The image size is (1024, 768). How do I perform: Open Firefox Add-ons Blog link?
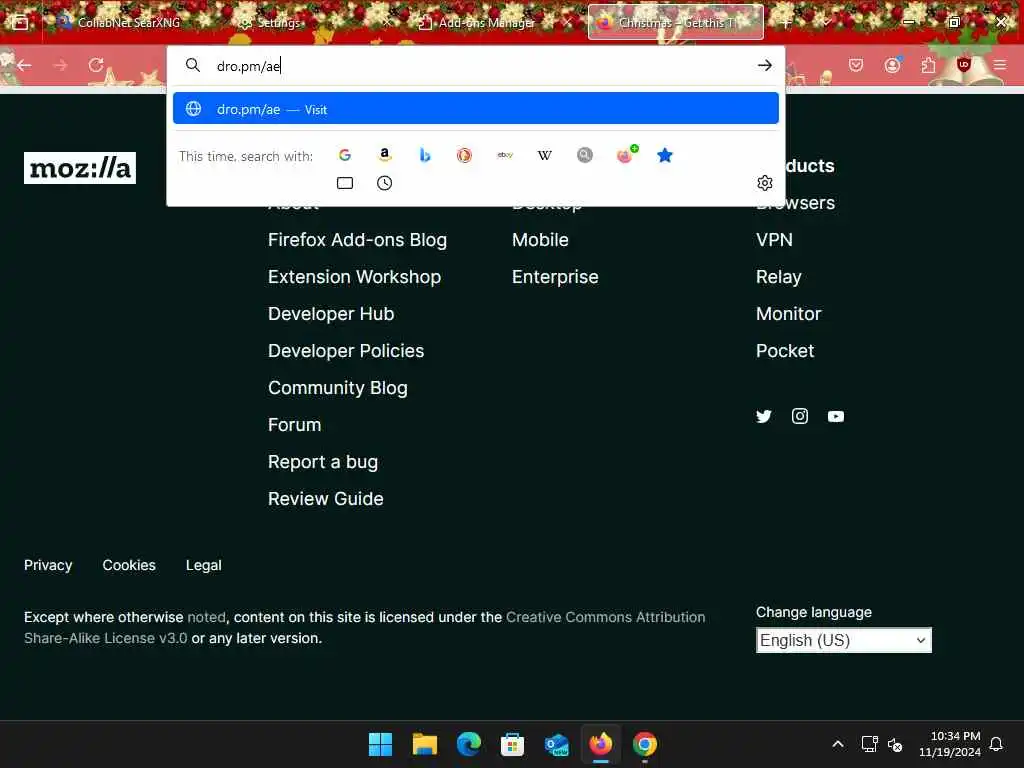[x=357, y=240]
